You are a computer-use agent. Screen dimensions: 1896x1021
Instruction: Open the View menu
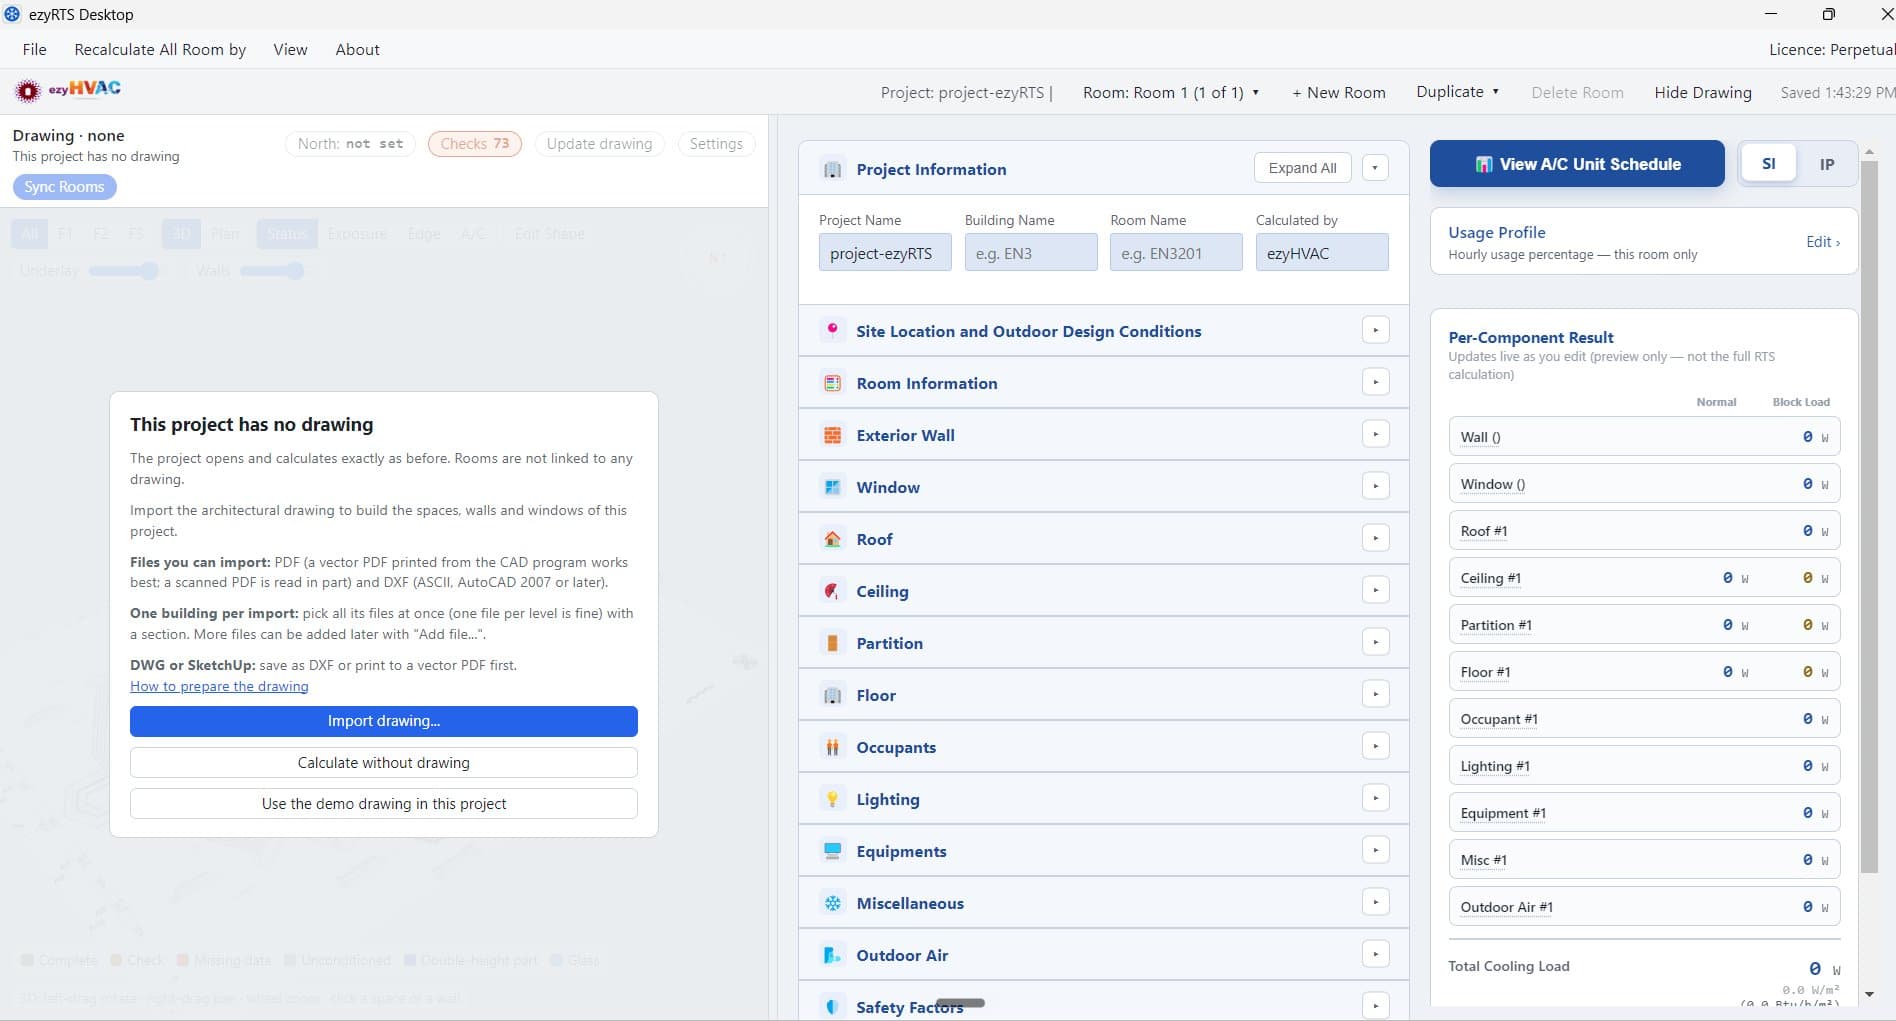click(x=290, y=49)
